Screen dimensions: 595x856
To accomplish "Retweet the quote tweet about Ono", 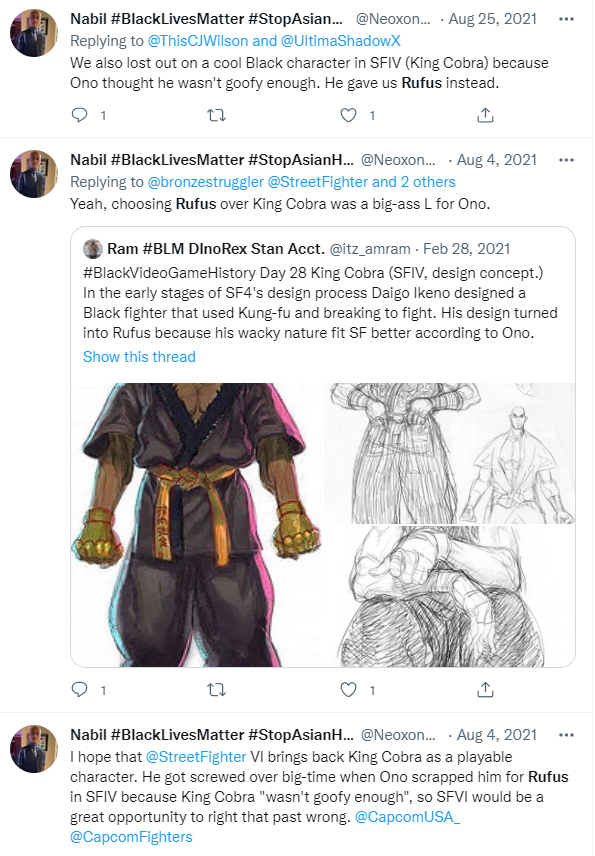I will click(x=217, y=690).
